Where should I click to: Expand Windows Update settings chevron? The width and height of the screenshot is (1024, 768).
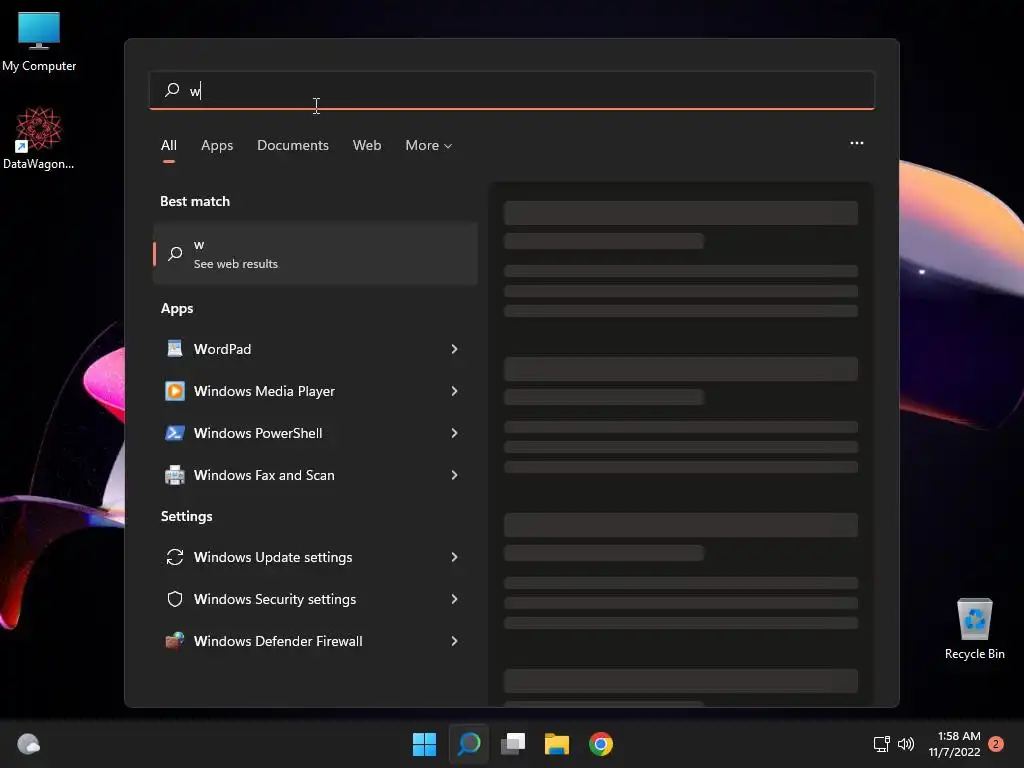tap(455, 557)
